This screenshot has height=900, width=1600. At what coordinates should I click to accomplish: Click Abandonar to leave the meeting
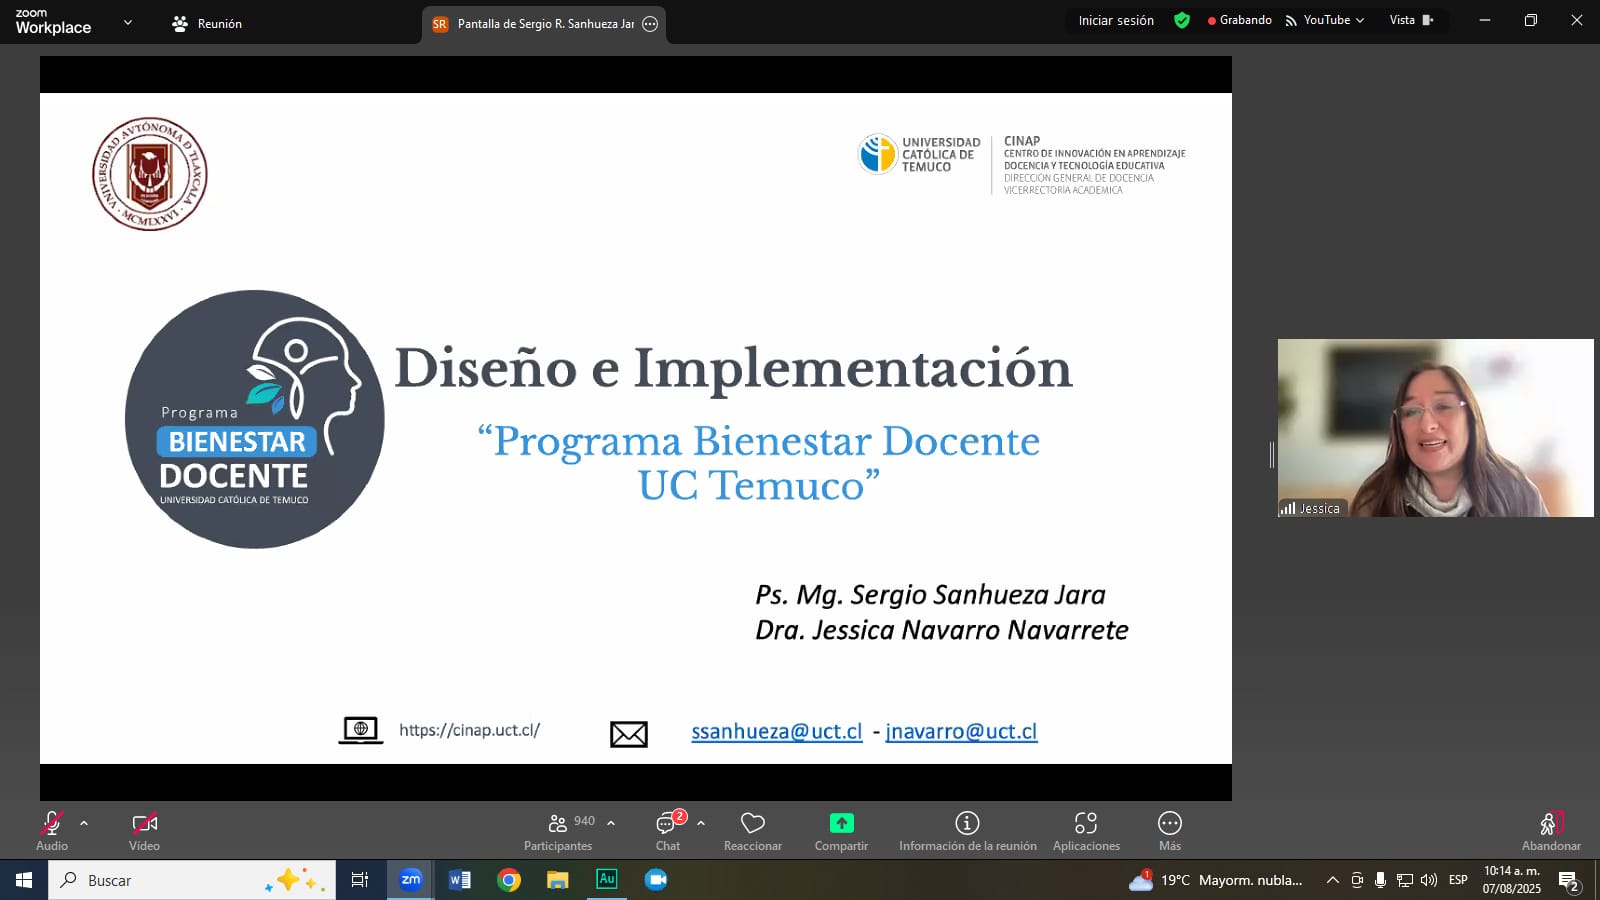(x=1551, y=830)
